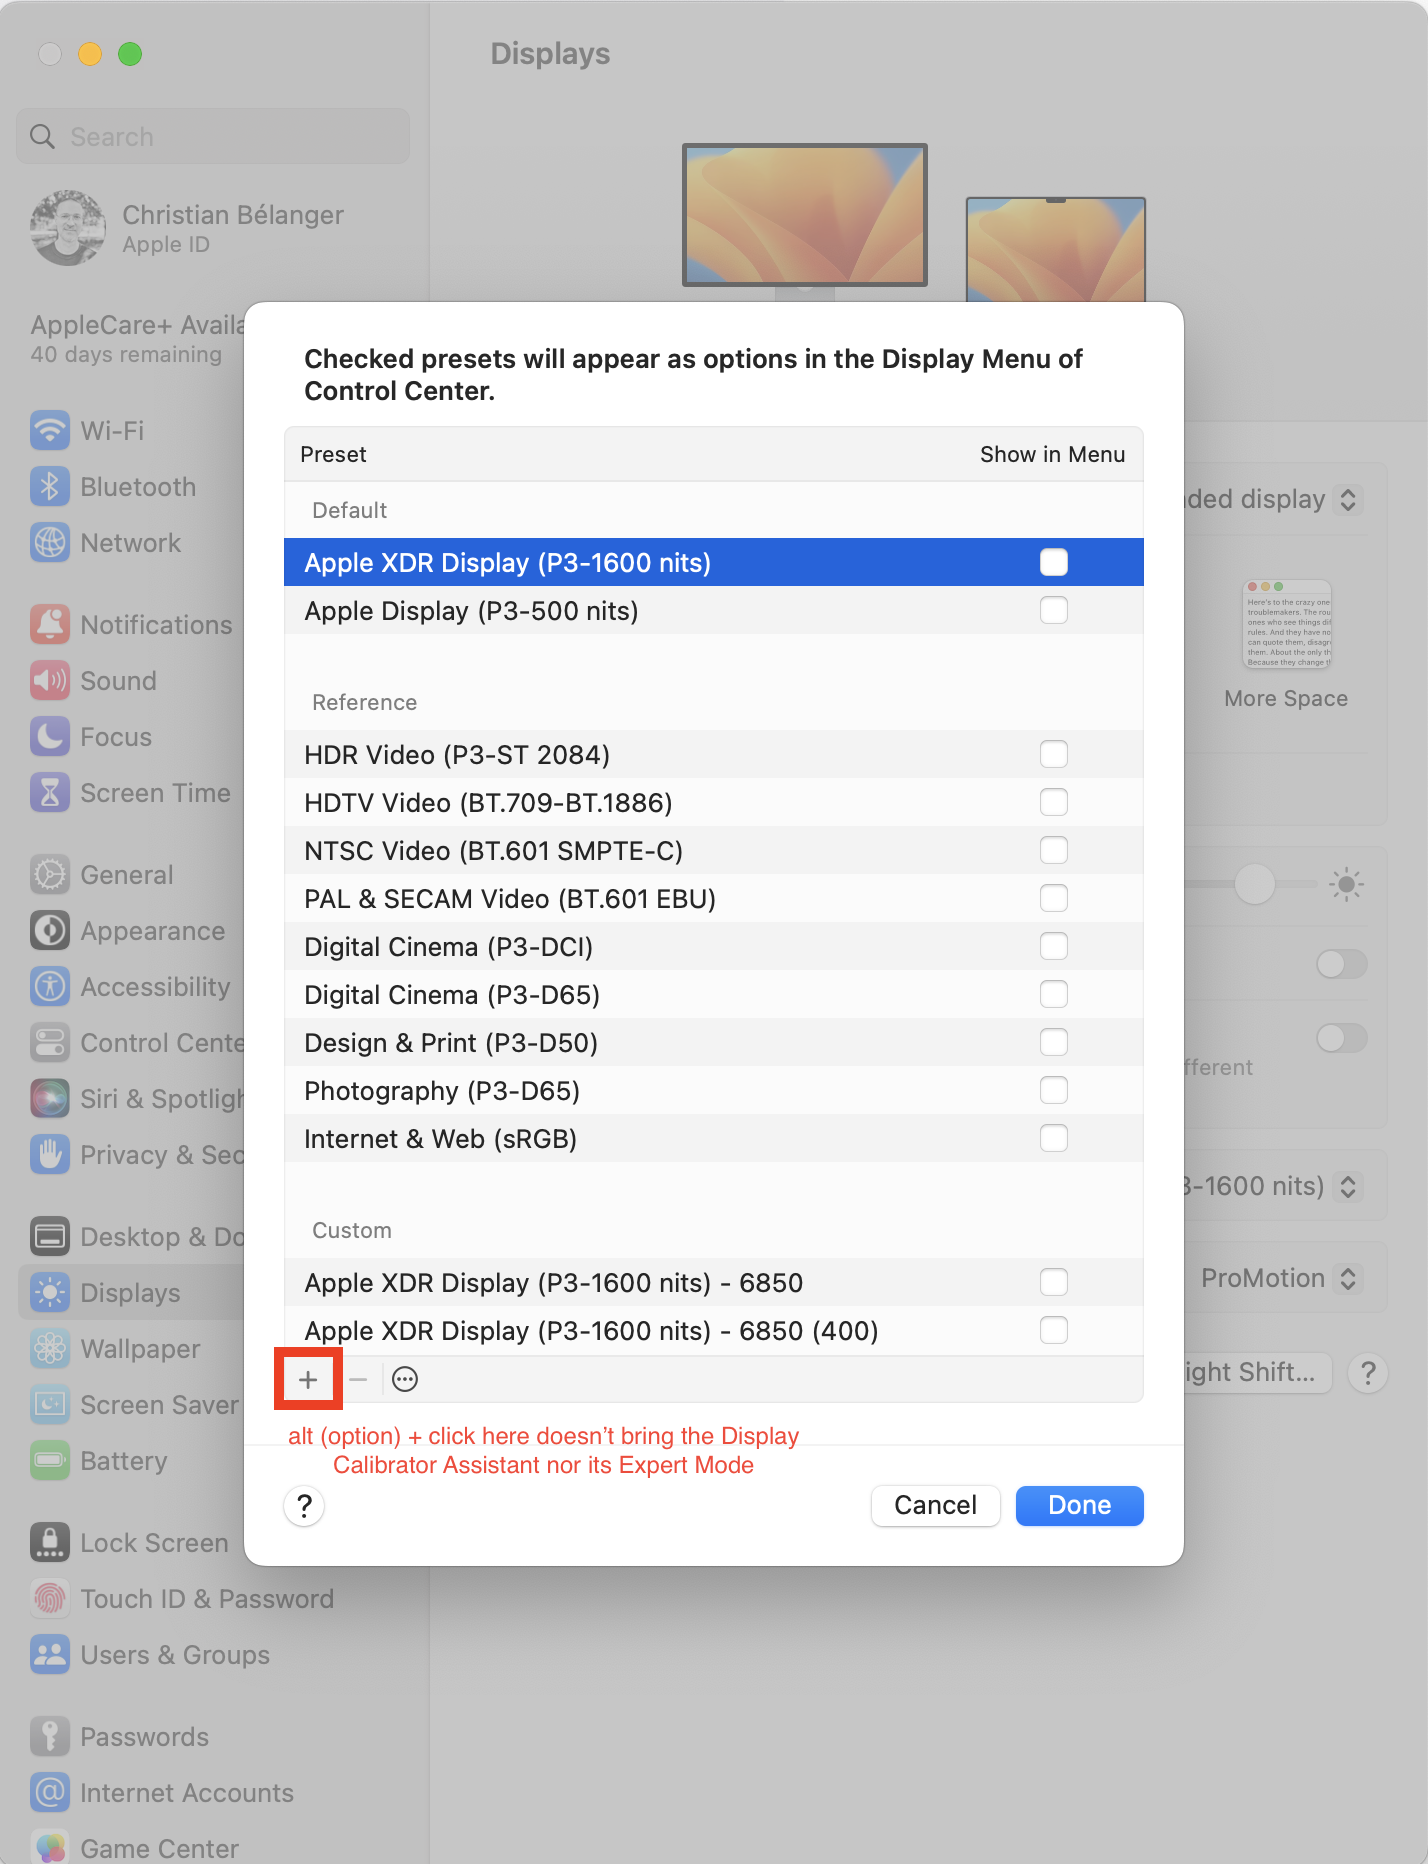Select Displays in the sidebar
Image resolution: width=1428 pixels, height=1864 pixels.
(x=130, y=1293)
